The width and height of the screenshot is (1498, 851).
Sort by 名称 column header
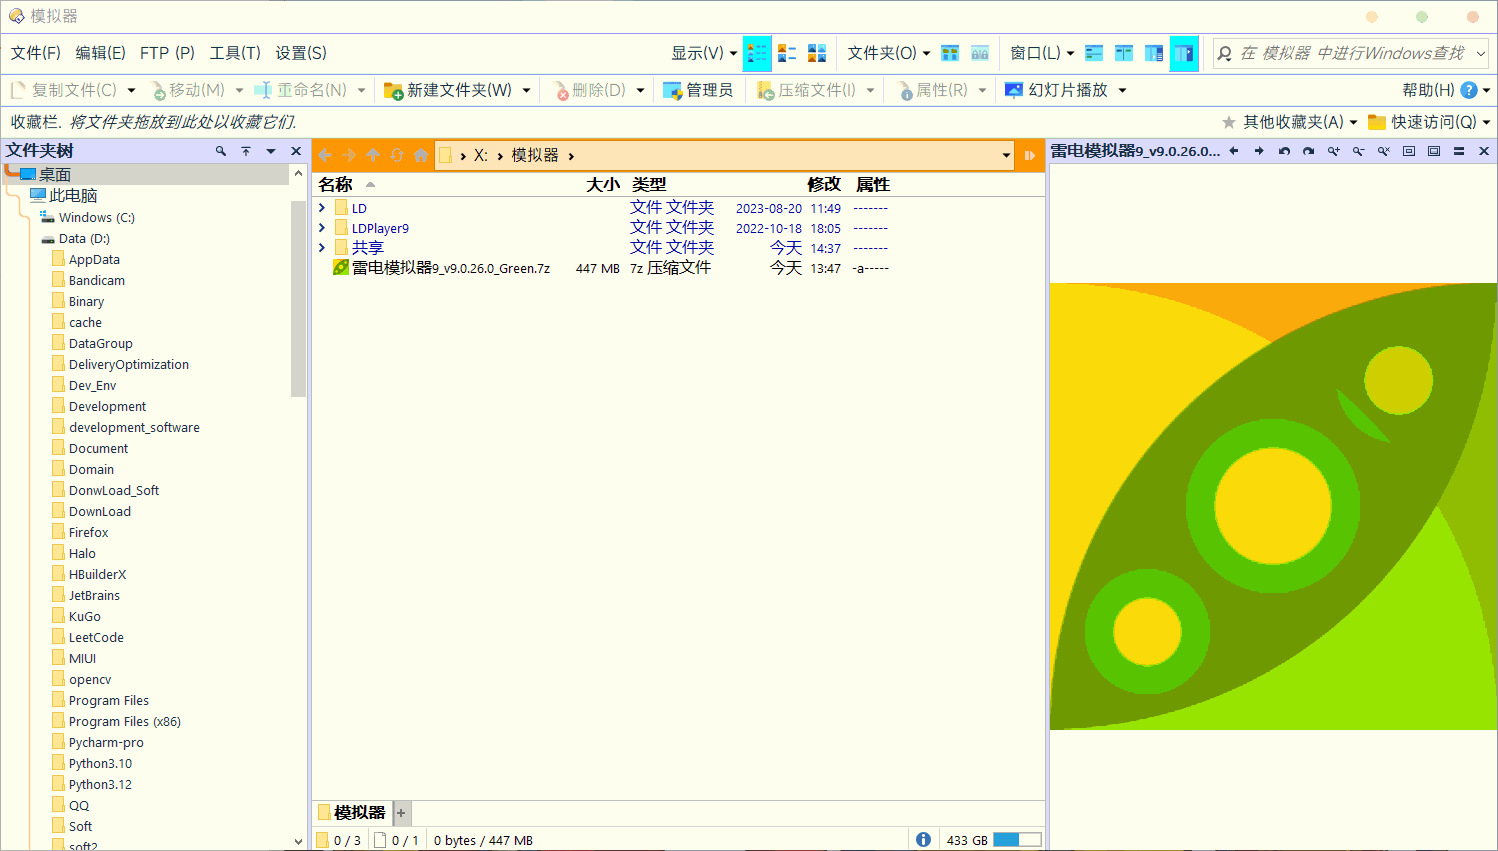click(x=336, y=184)
